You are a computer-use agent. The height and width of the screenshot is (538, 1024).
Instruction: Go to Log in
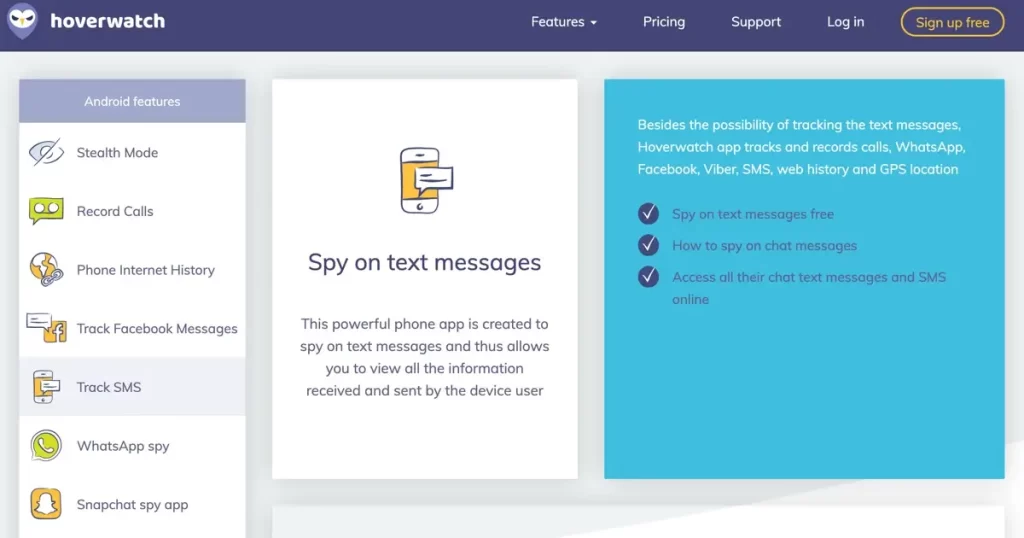tap(845, 22)
